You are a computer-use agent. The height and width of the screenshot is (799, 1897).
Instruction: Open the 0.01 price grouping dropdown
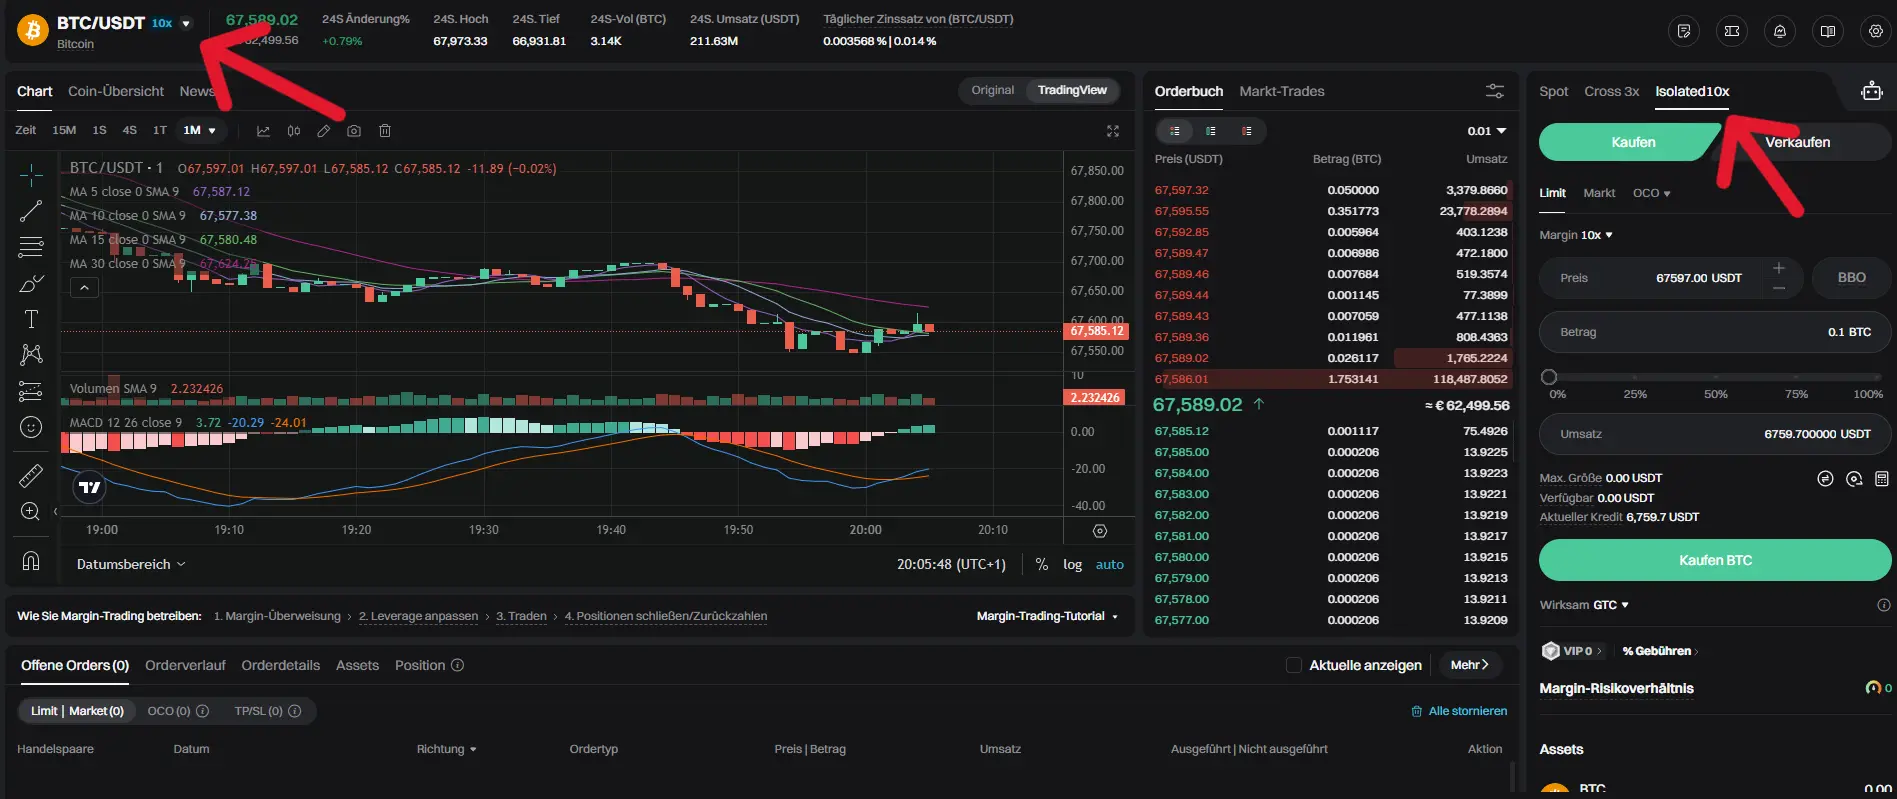tap(1487, 131)
